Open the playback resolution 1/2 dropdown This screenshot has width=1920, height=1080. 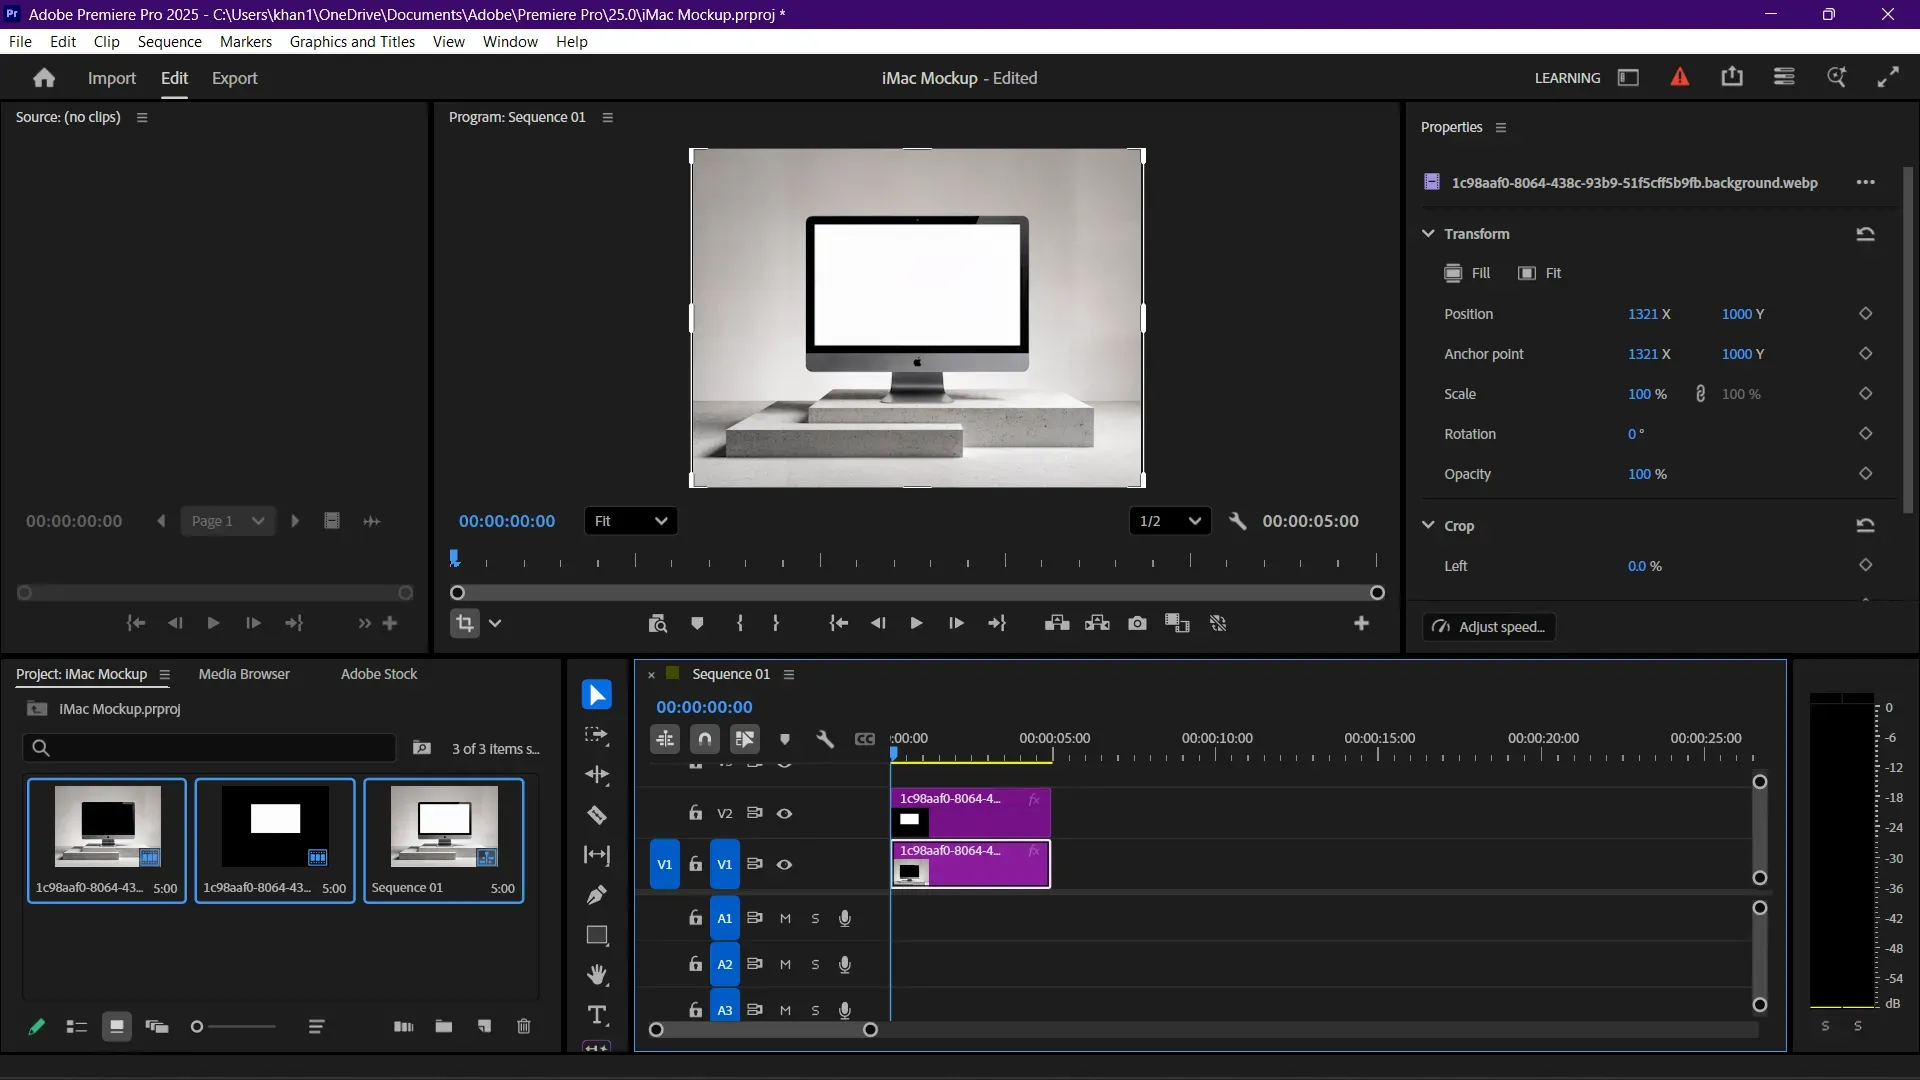[1170, 521]
